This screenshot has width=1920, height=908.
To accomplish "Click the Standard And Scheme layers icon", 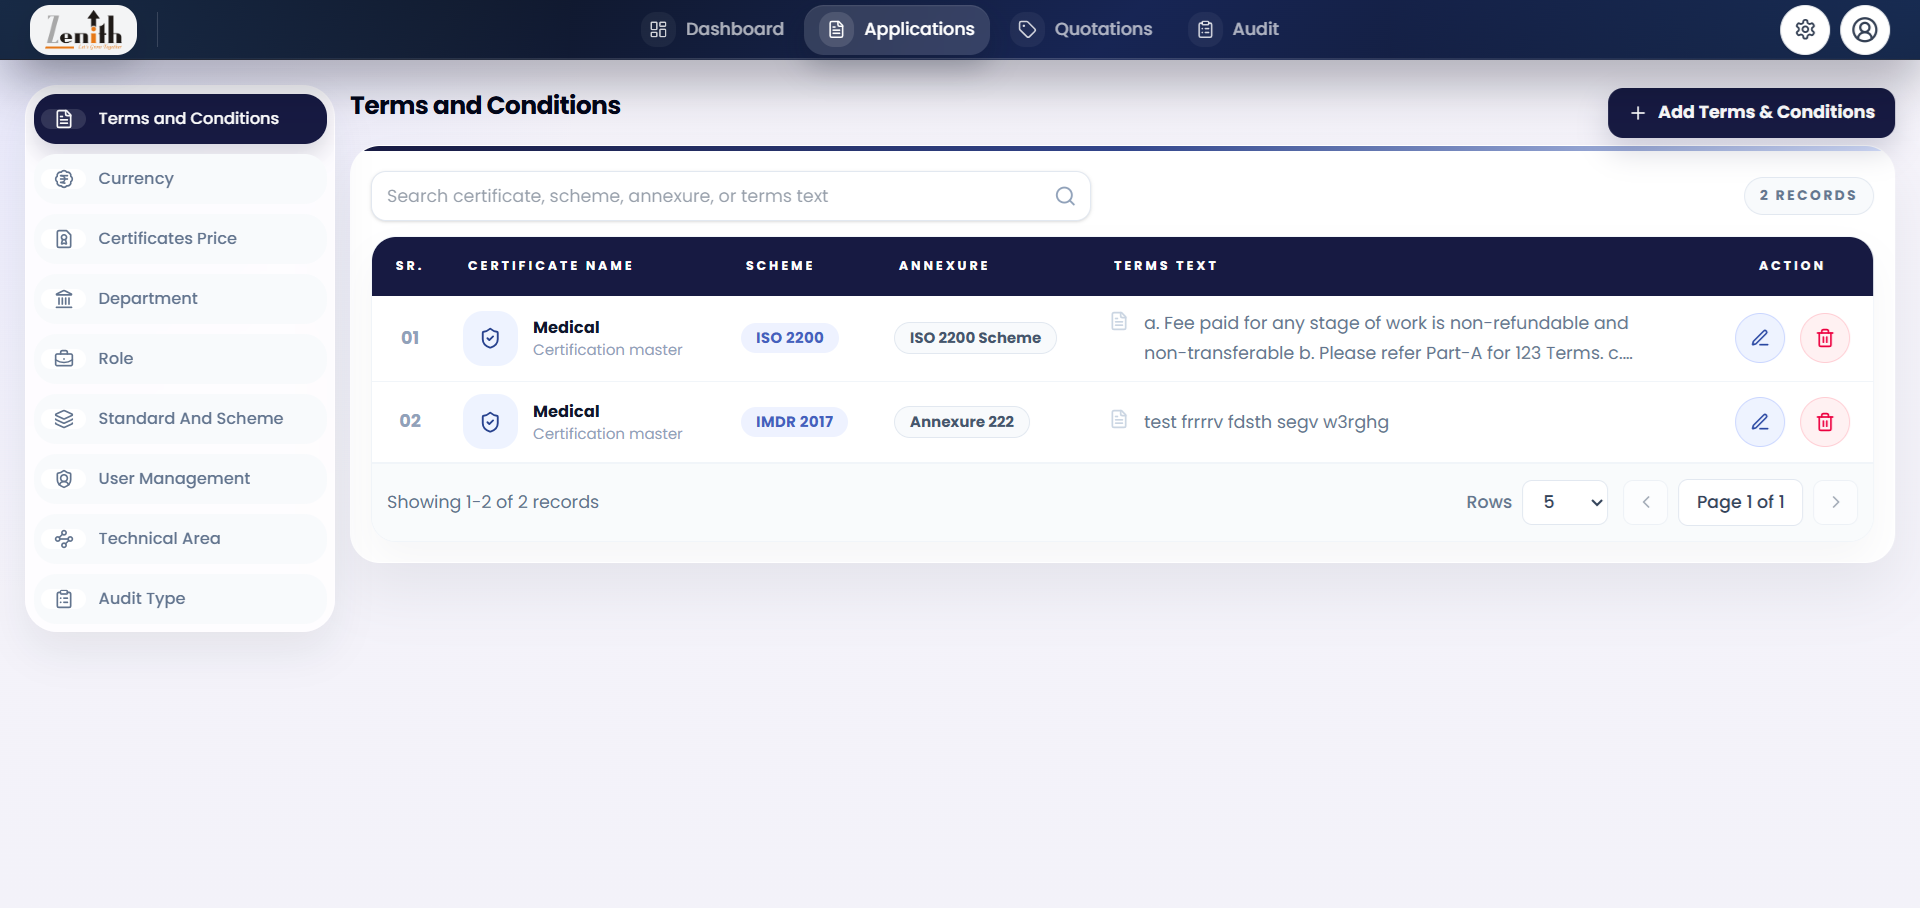I will (64, 419).
